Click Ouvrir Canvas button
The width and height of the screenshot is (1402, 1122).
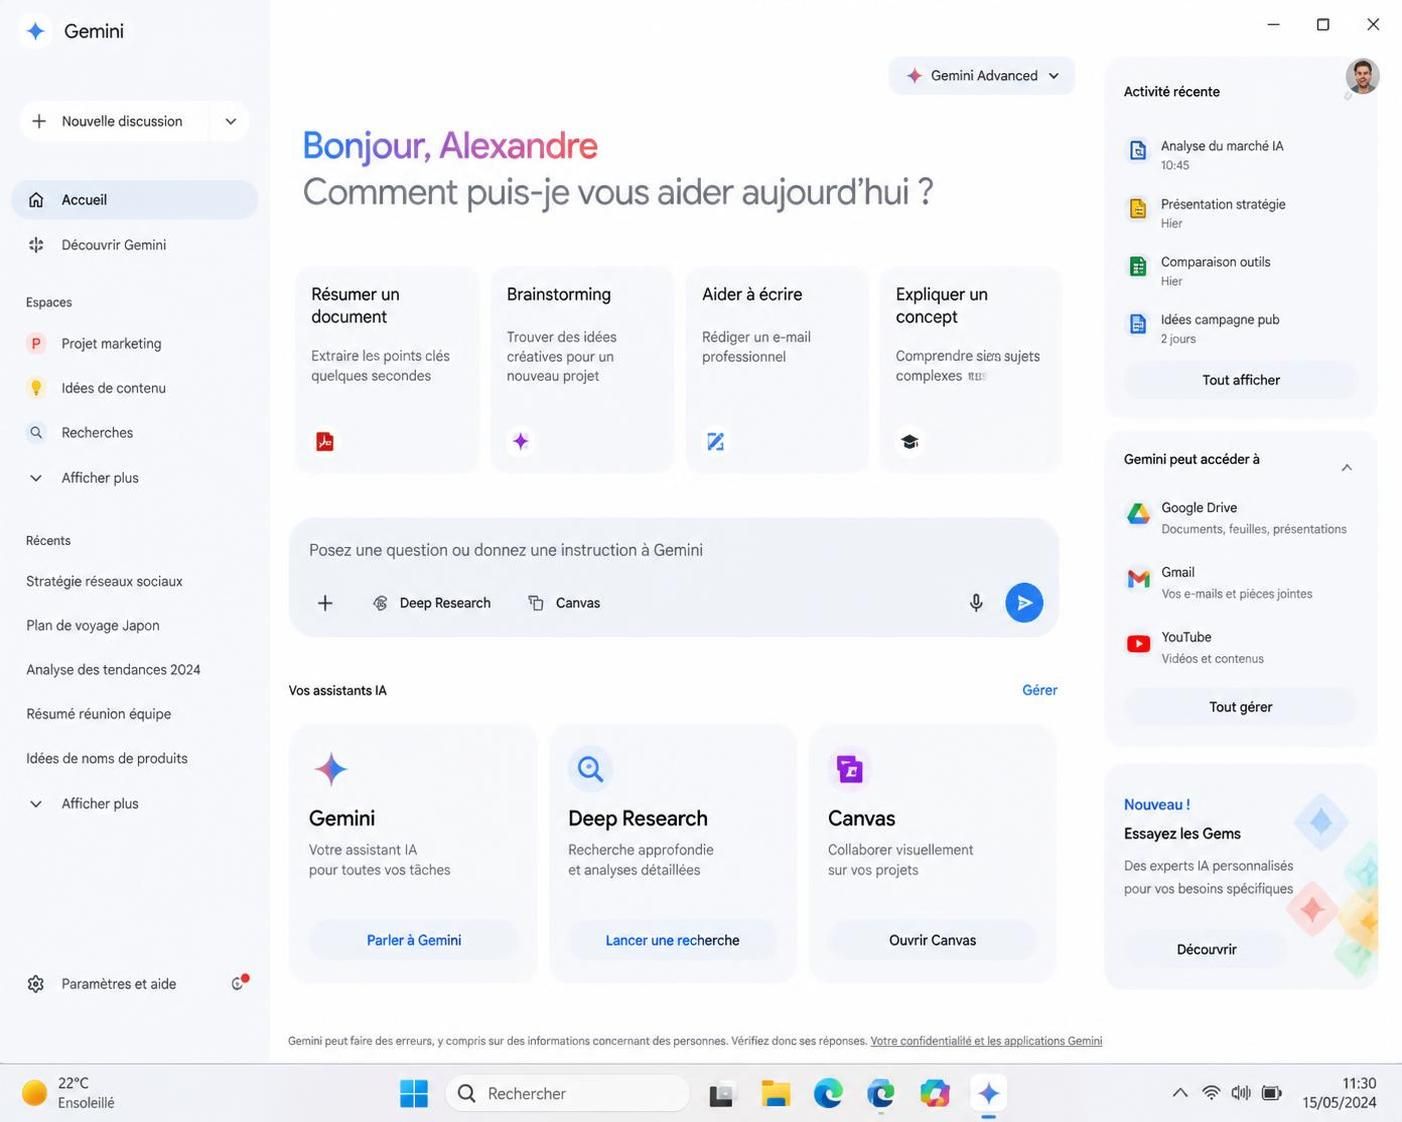(933, 940)
